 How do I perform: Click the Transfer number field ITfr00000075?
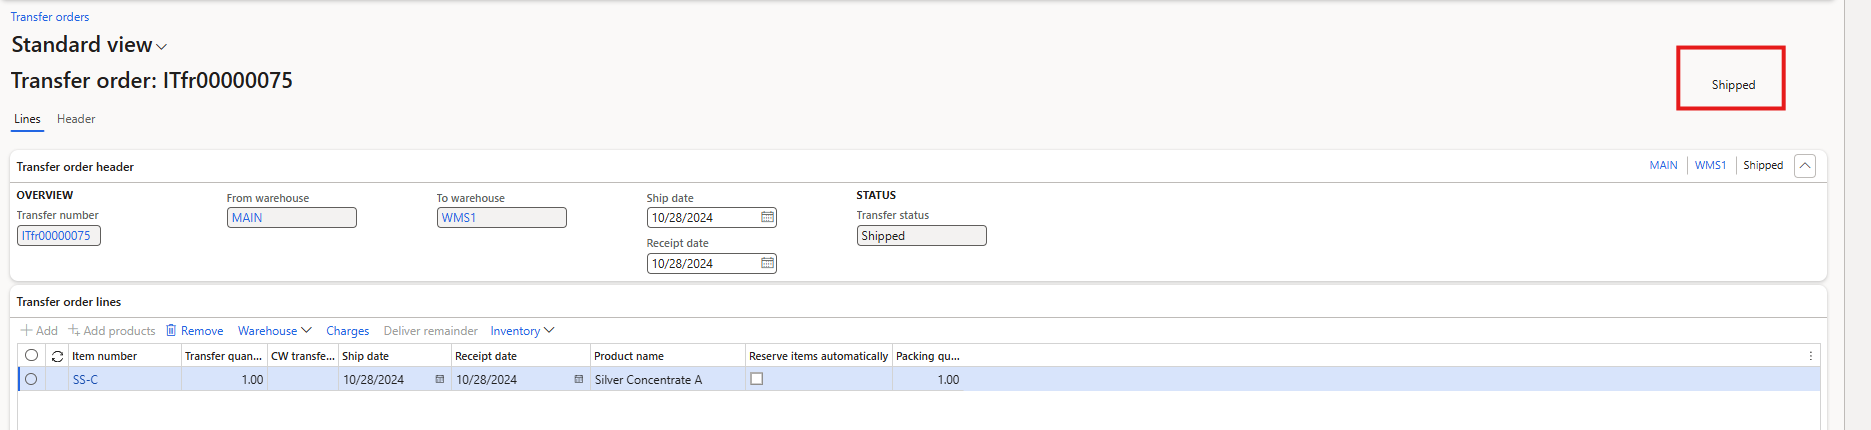click(x=57, y=236)
